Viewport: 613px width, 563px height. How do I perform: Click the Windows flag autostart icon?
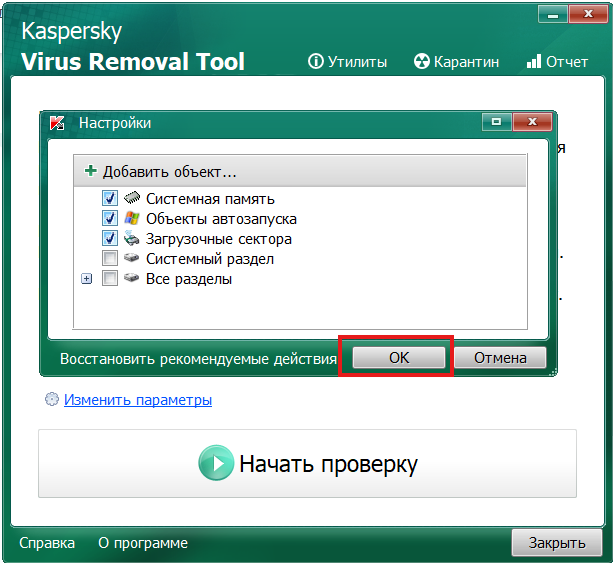click(x=132, y=218)
